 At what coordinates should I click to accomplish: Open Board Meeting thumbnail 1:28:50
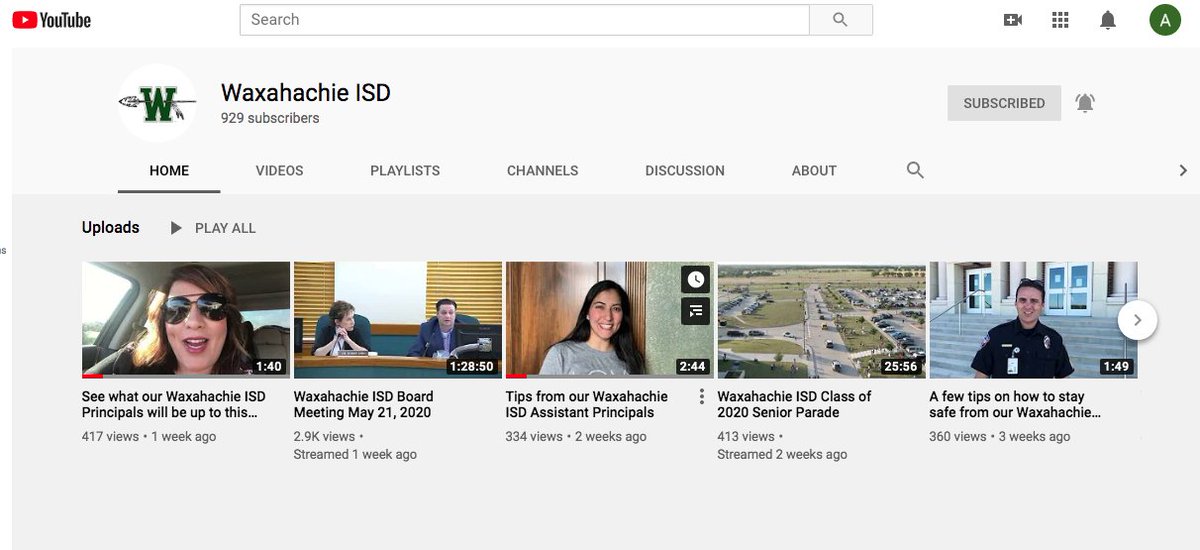(x=398, y=320)
